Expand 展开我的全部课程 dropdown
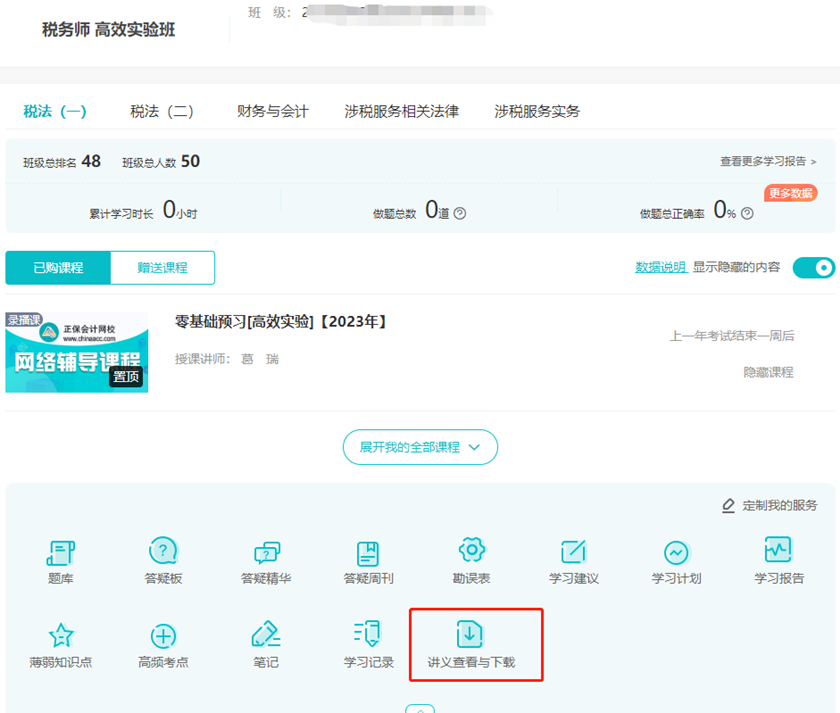Image resolution: width=840 pixels, height=713 pixels. coord(421,447)
